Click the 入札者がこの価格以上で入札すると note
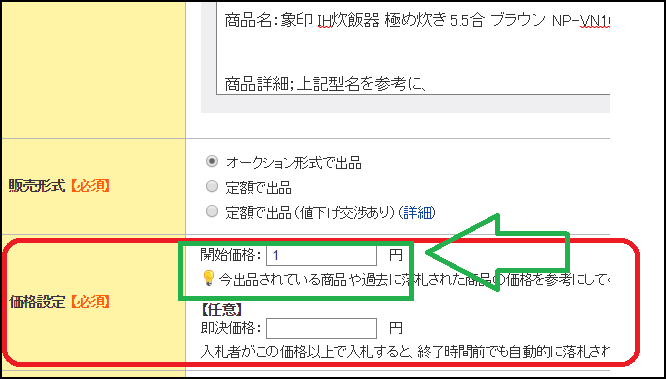 click(405, 352)
